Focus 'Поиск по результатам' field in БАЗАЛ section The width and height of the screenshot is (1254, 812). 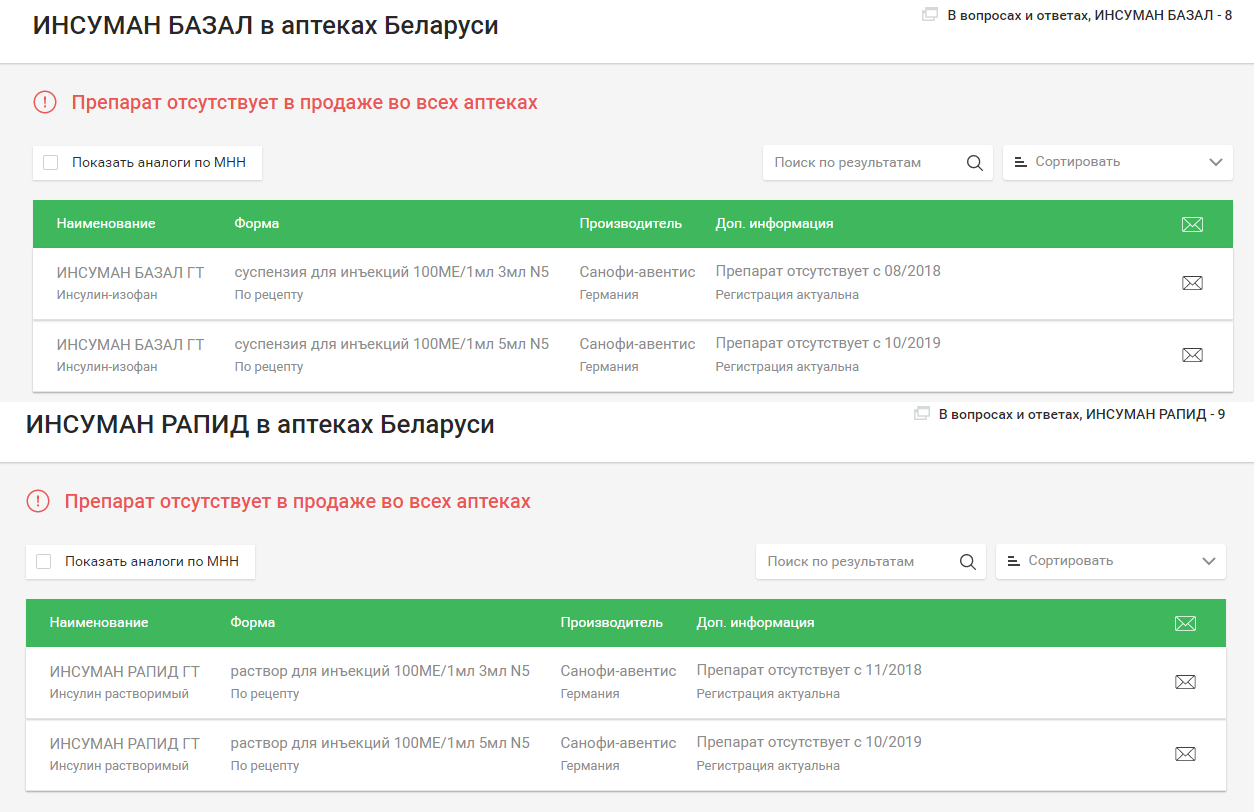click(x=878, y=162)
